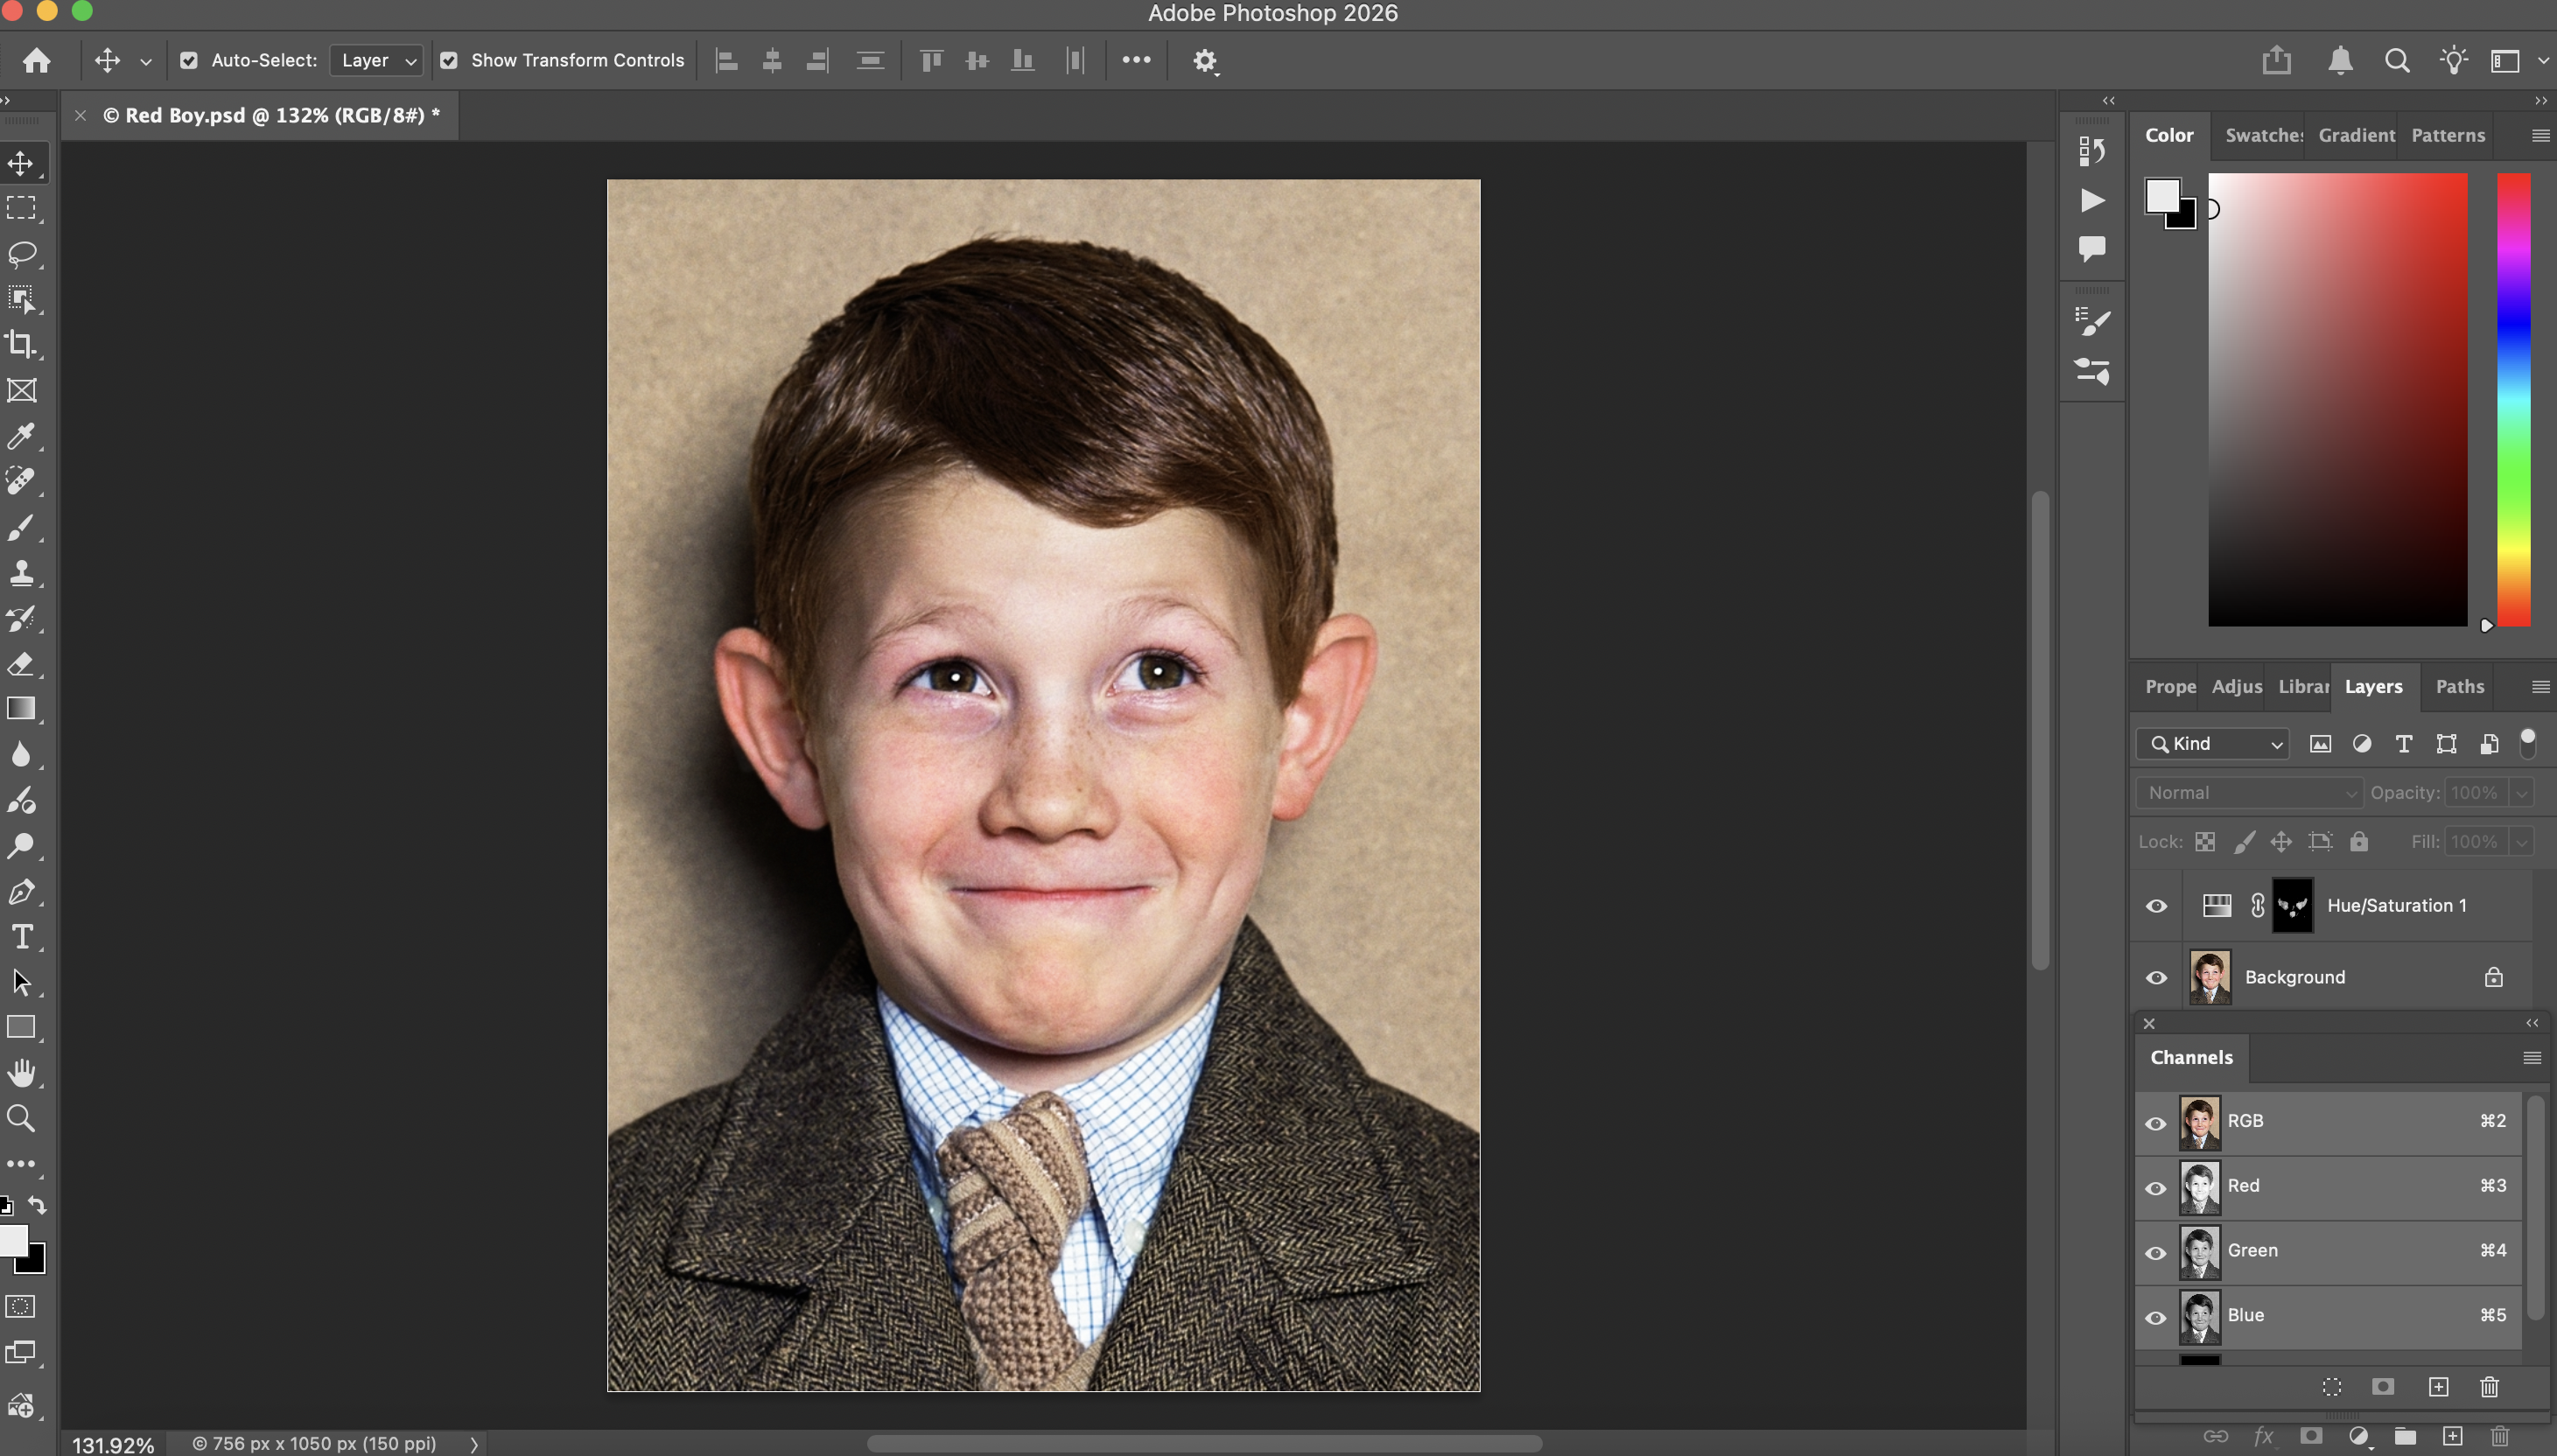Create new channel with plus button
The height and width of the screenshot is (1456, 2557).
point(2438,1387)
